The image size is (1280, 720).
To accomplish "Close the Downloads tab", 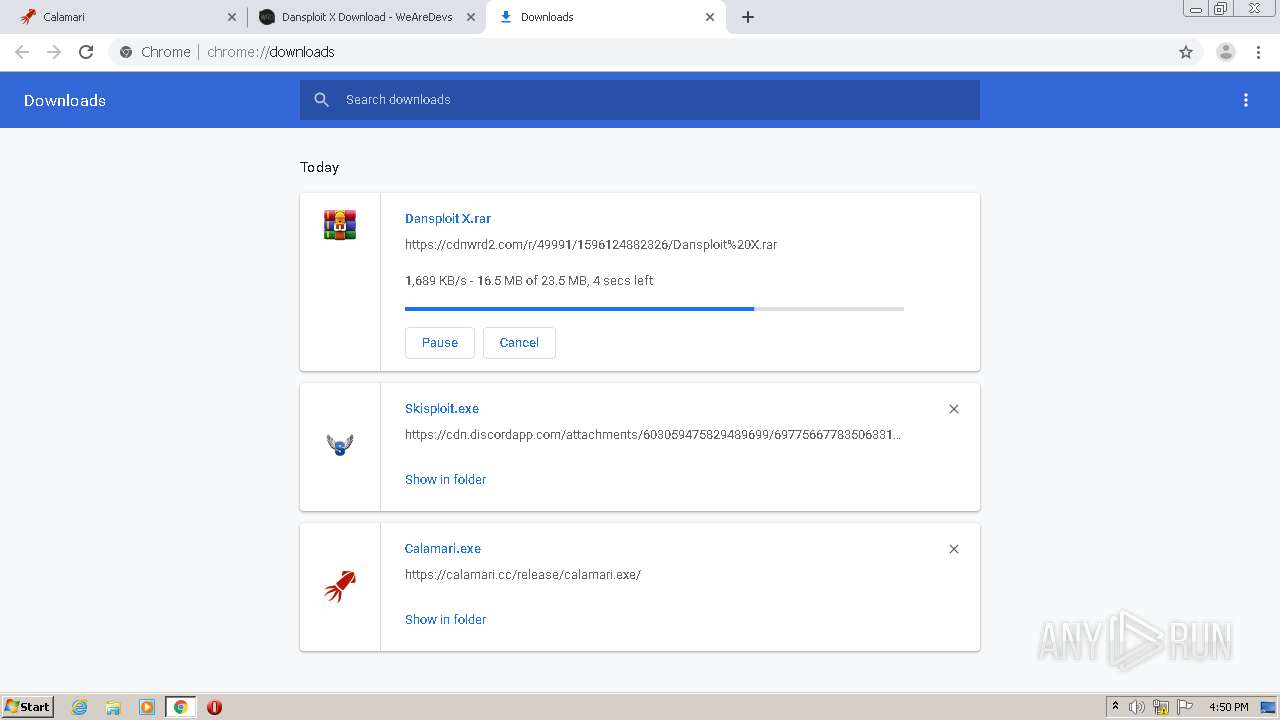I will pos(710,17).
